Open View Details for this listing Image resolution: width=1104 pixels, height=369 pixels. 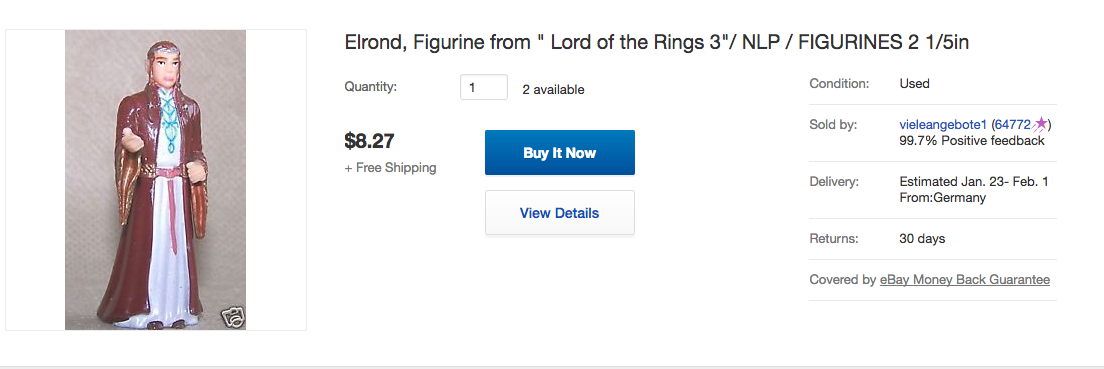click(560, 213)
